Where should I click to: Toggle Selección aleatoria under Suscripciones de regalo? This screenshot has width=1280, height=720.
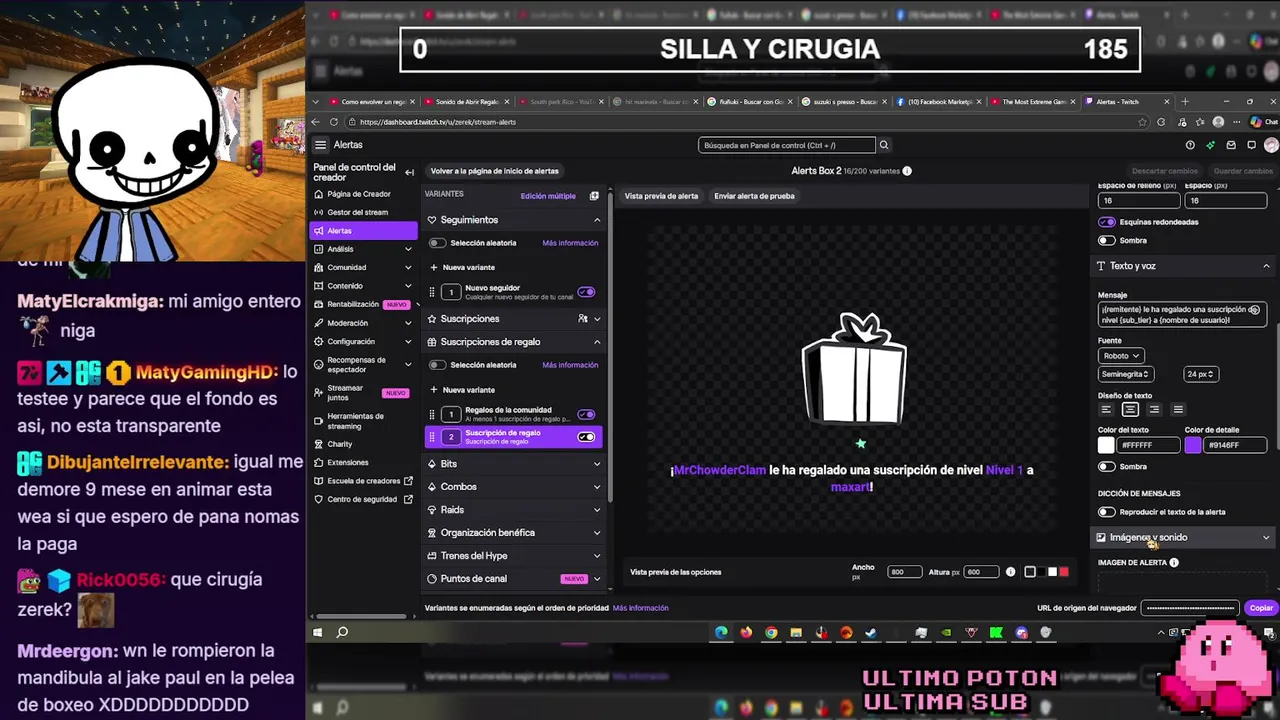[x=437, y=365]
